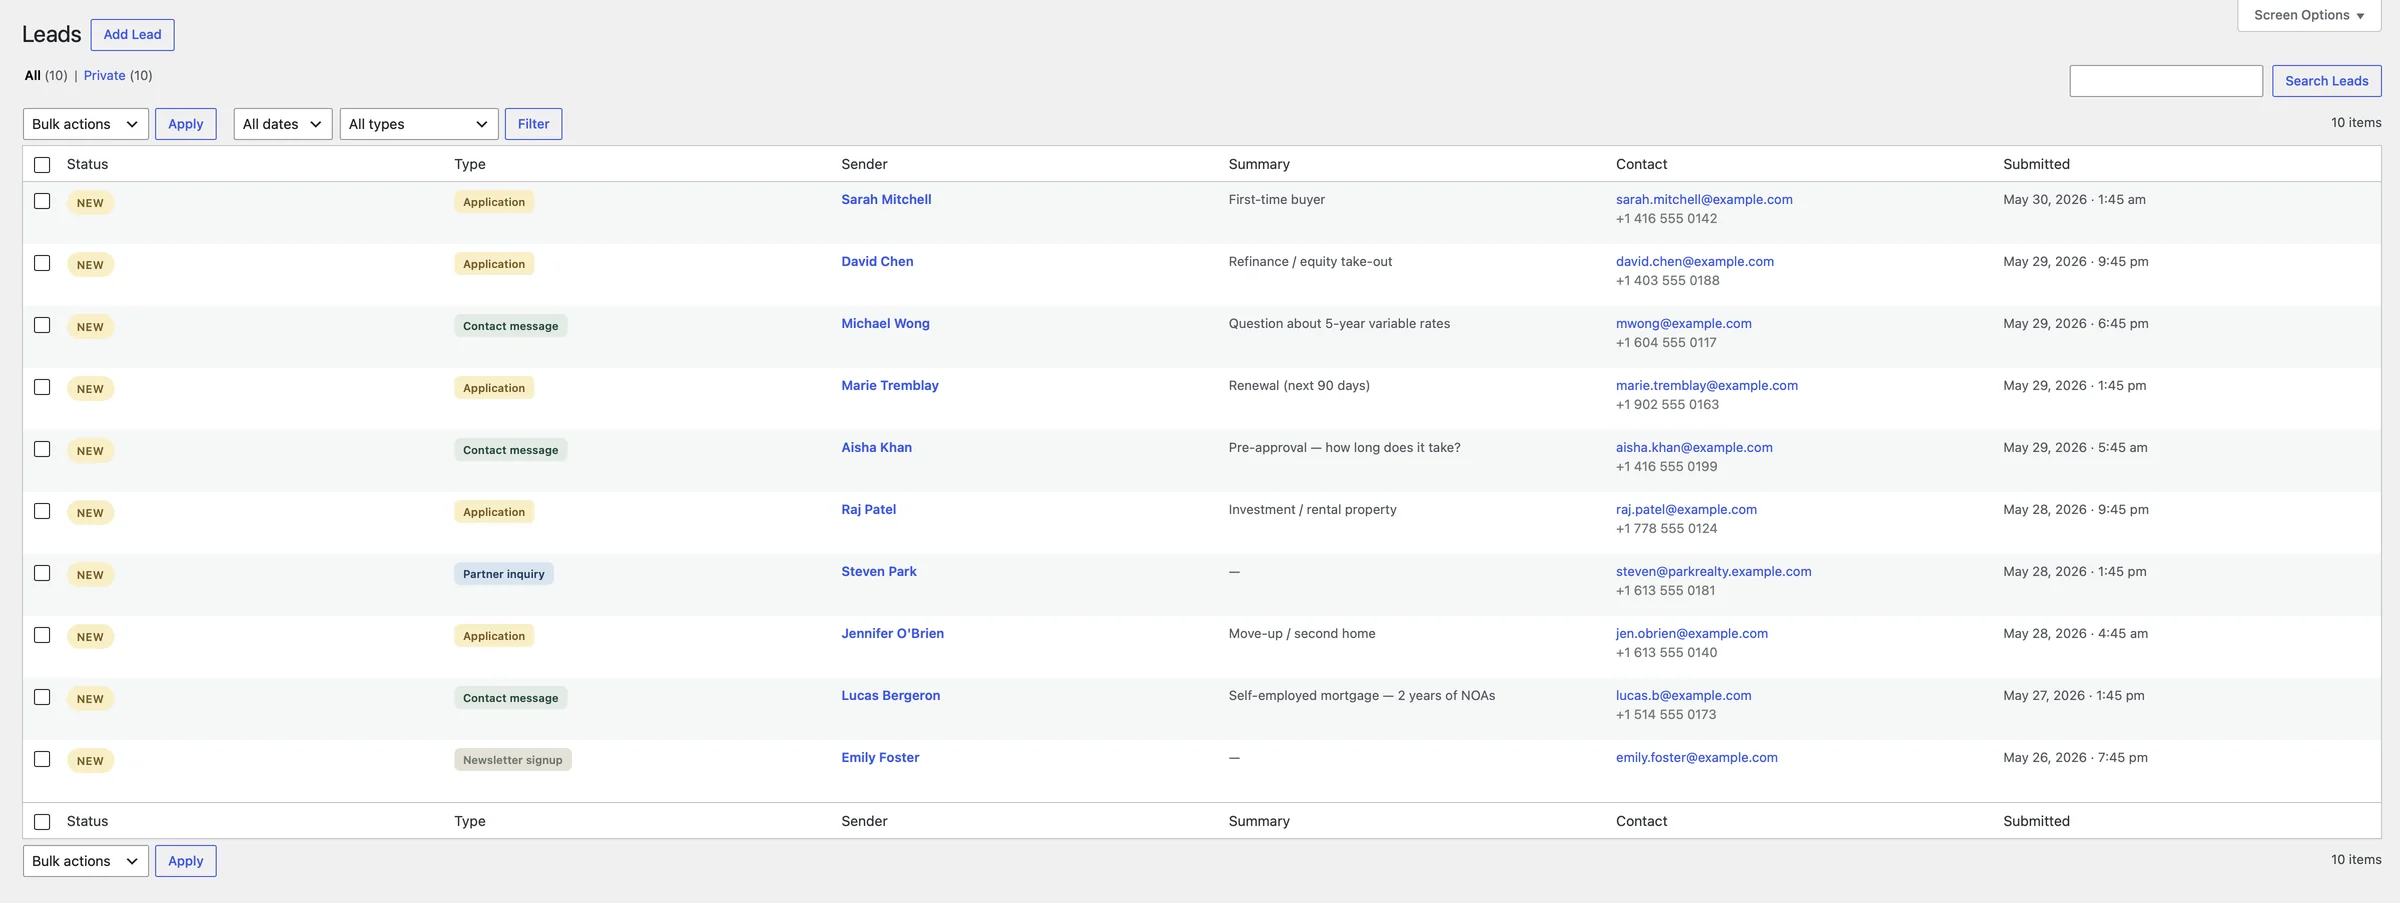
Task: Email jen.obrien@example.com
Action: pos(1692,634)
